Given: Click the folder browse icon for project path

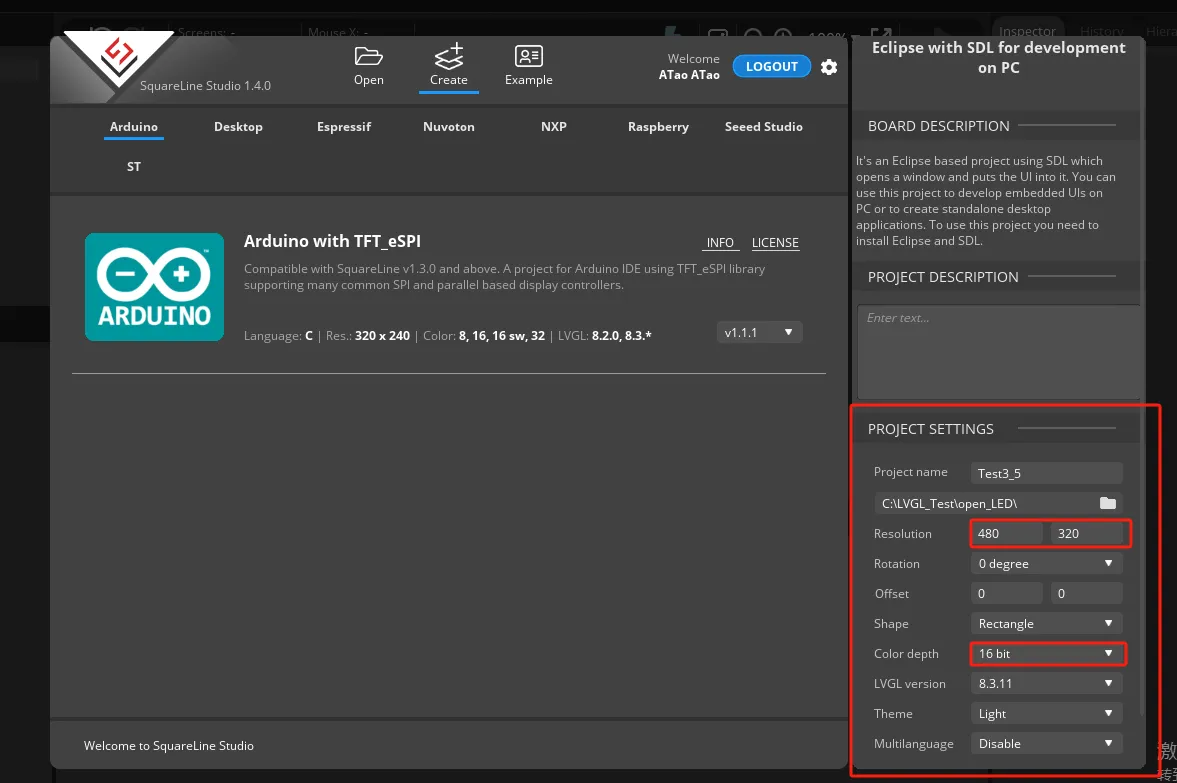Looking at the screenshot, I should coord(1108,503).
